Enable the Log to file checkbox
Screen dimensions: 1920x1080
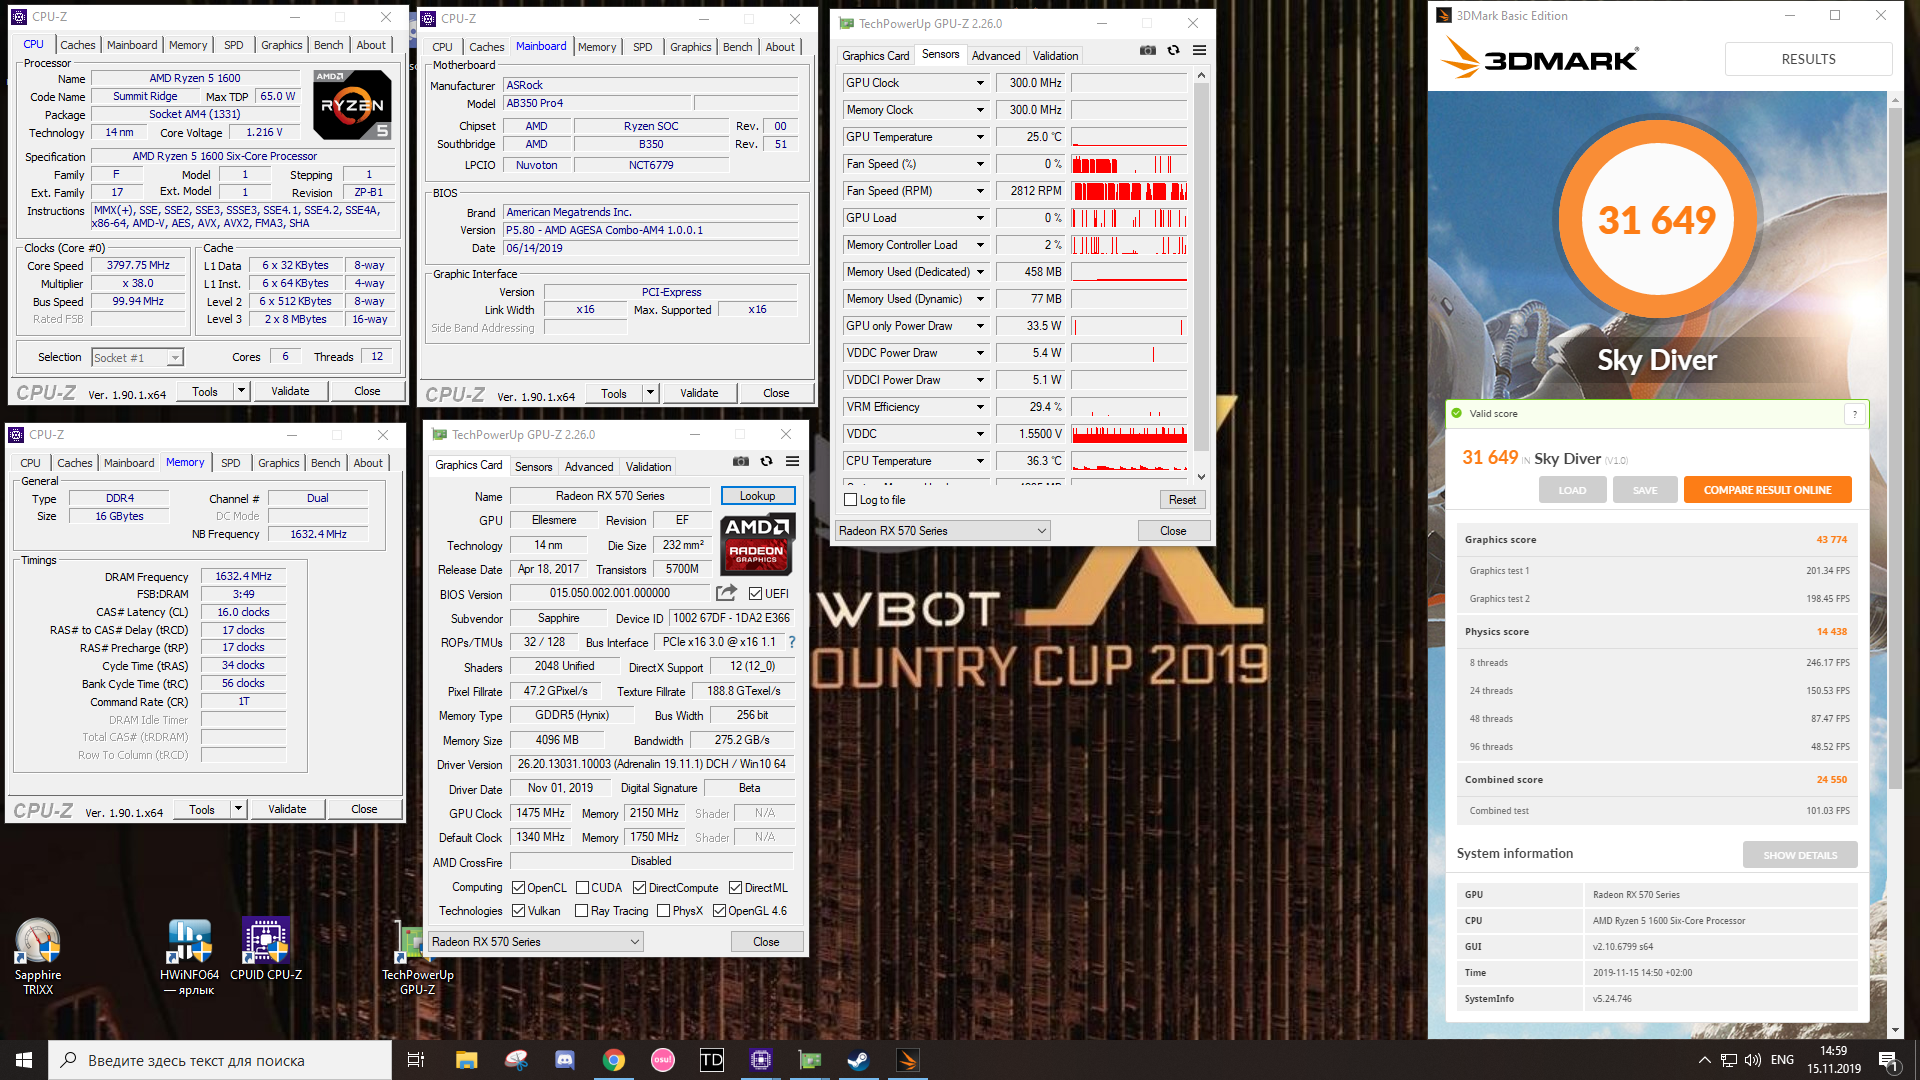click(x=851, y=500)
